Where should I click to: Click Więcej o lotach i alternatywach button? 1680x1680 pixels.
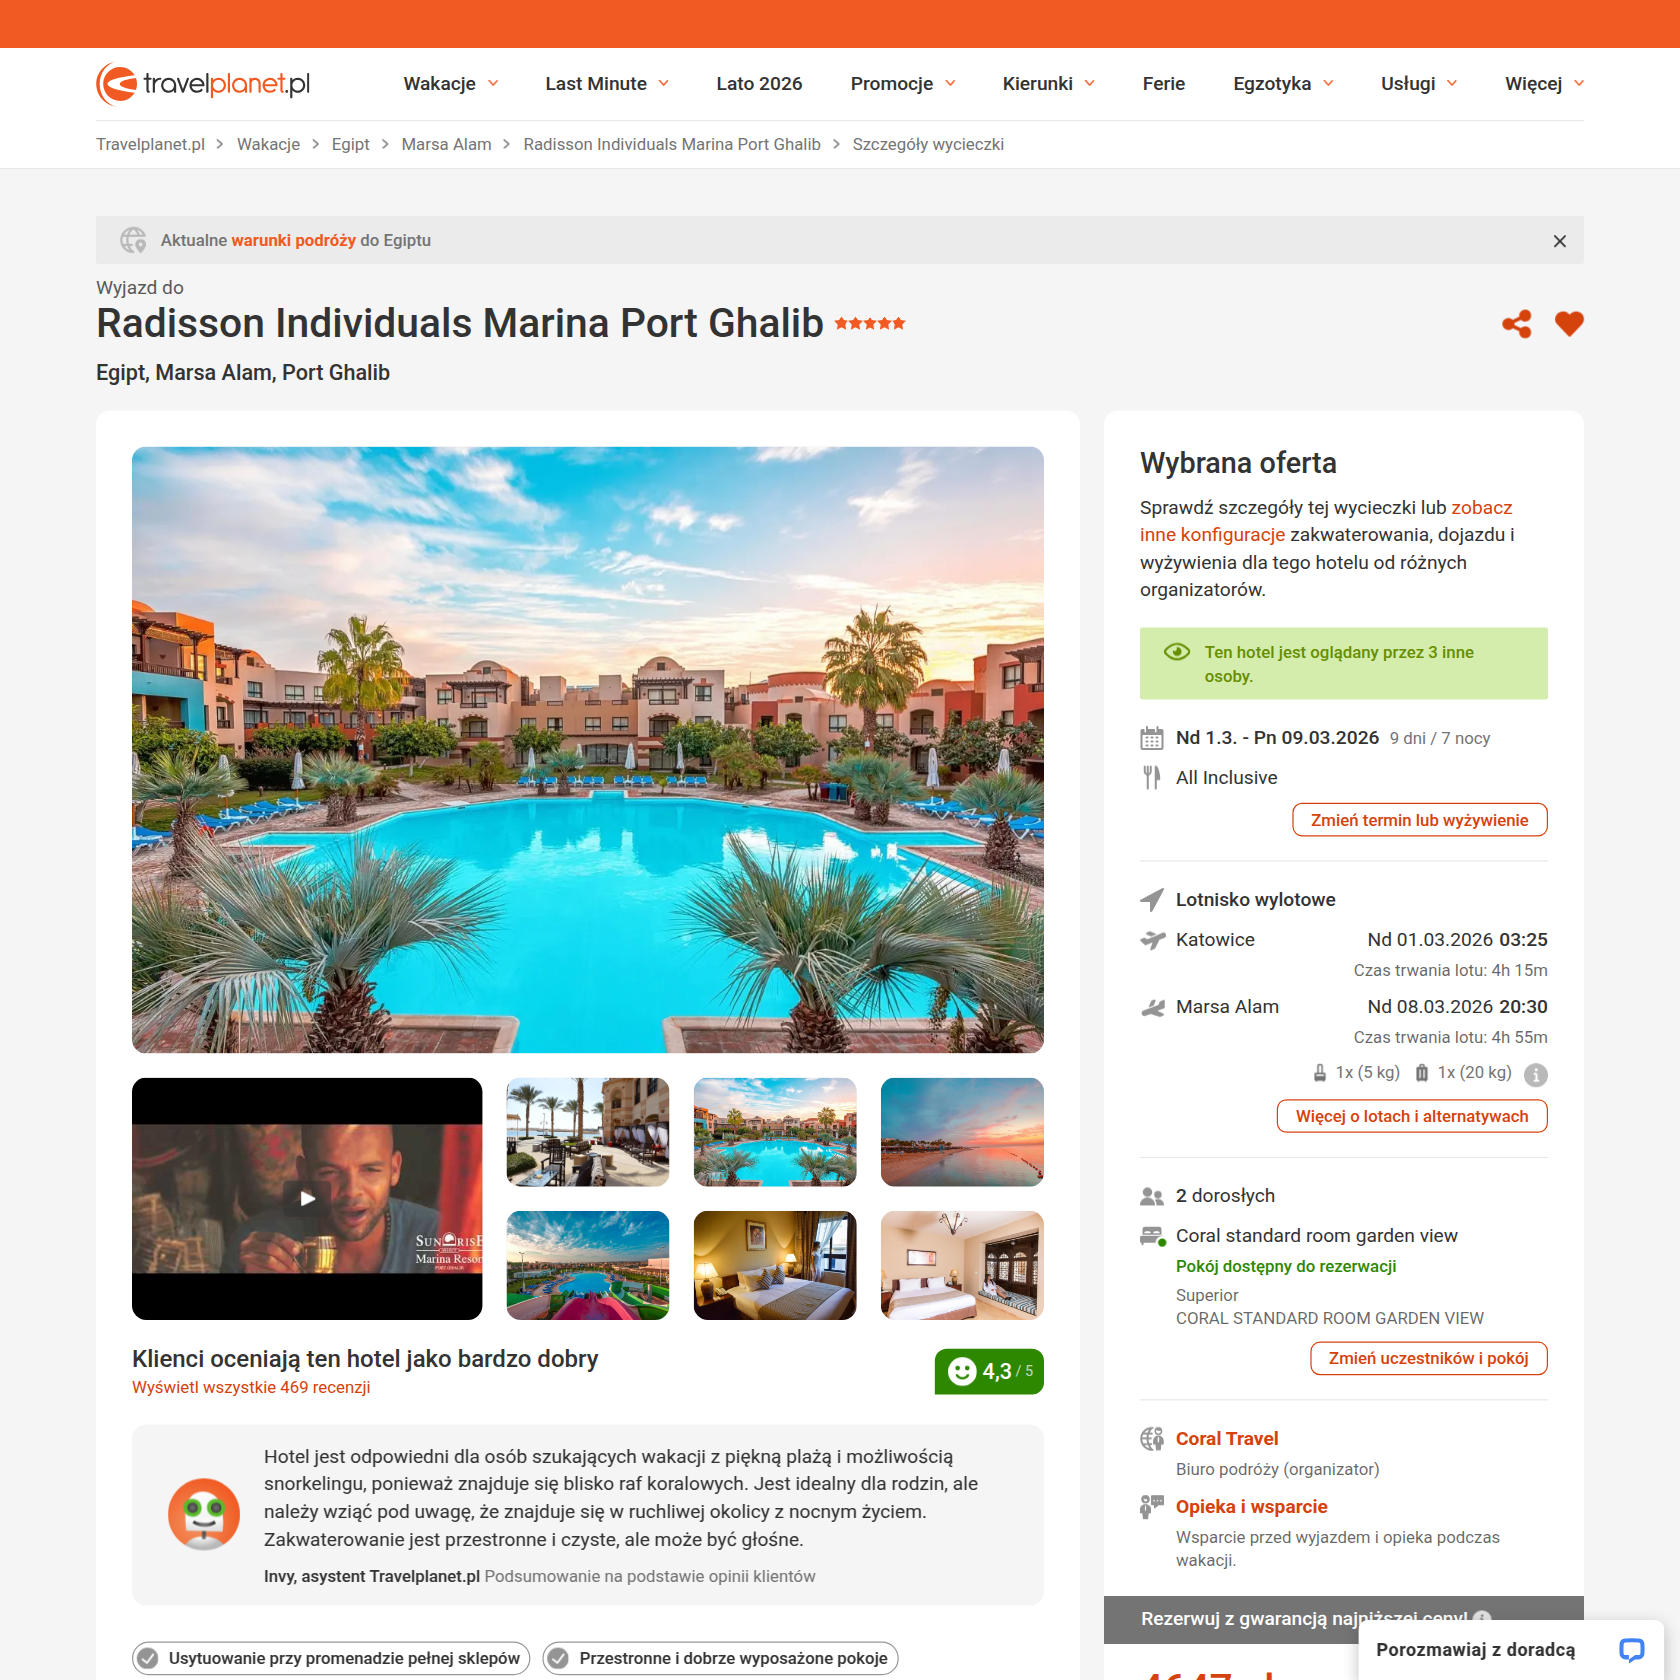(1411, 1116)
